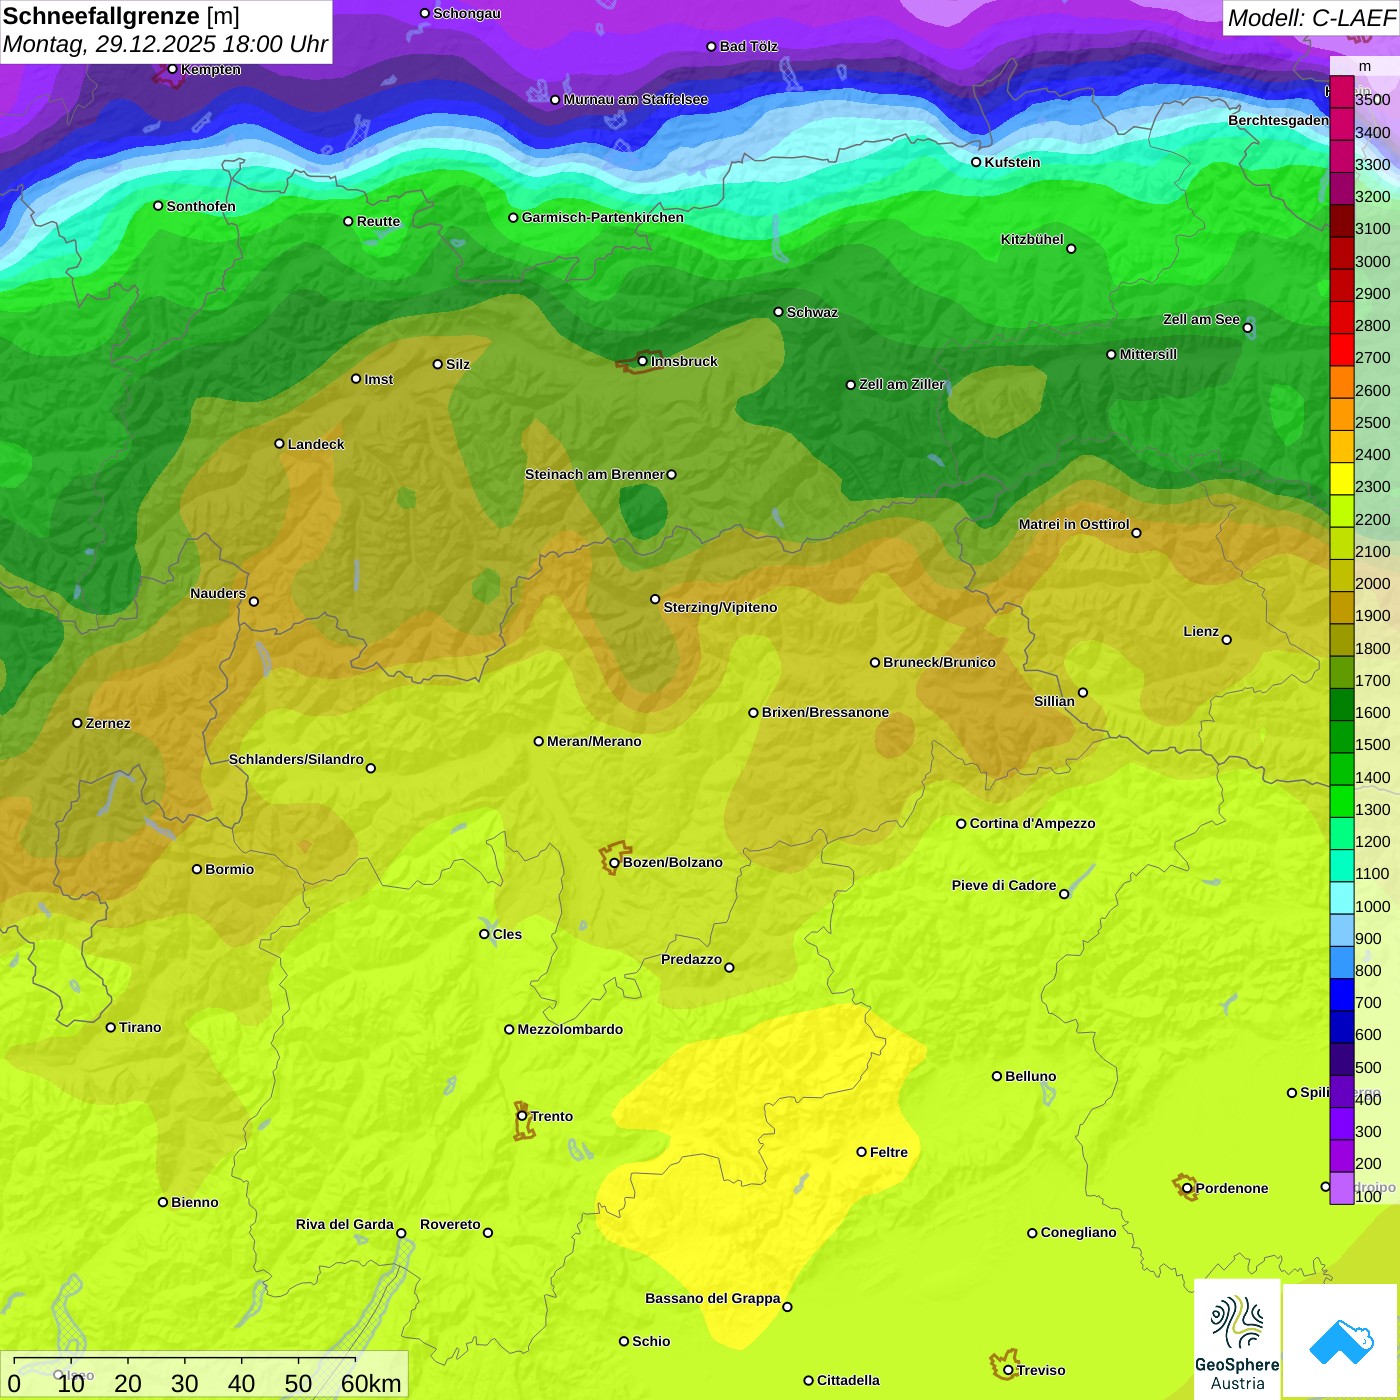This screenshot has width=1400, height=1400.
Task: Click the Kufstein label
Action: (1012, 162)
